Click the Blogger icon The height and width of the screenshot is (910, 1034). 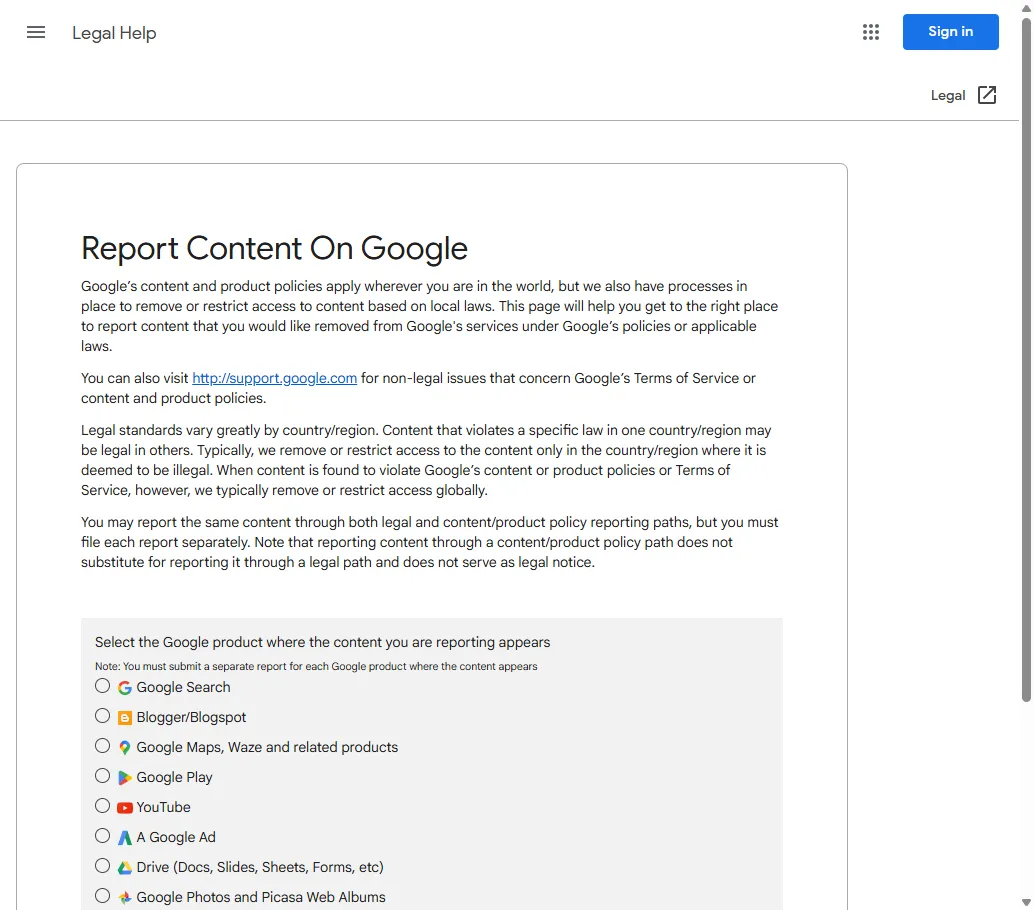(124, 717)
